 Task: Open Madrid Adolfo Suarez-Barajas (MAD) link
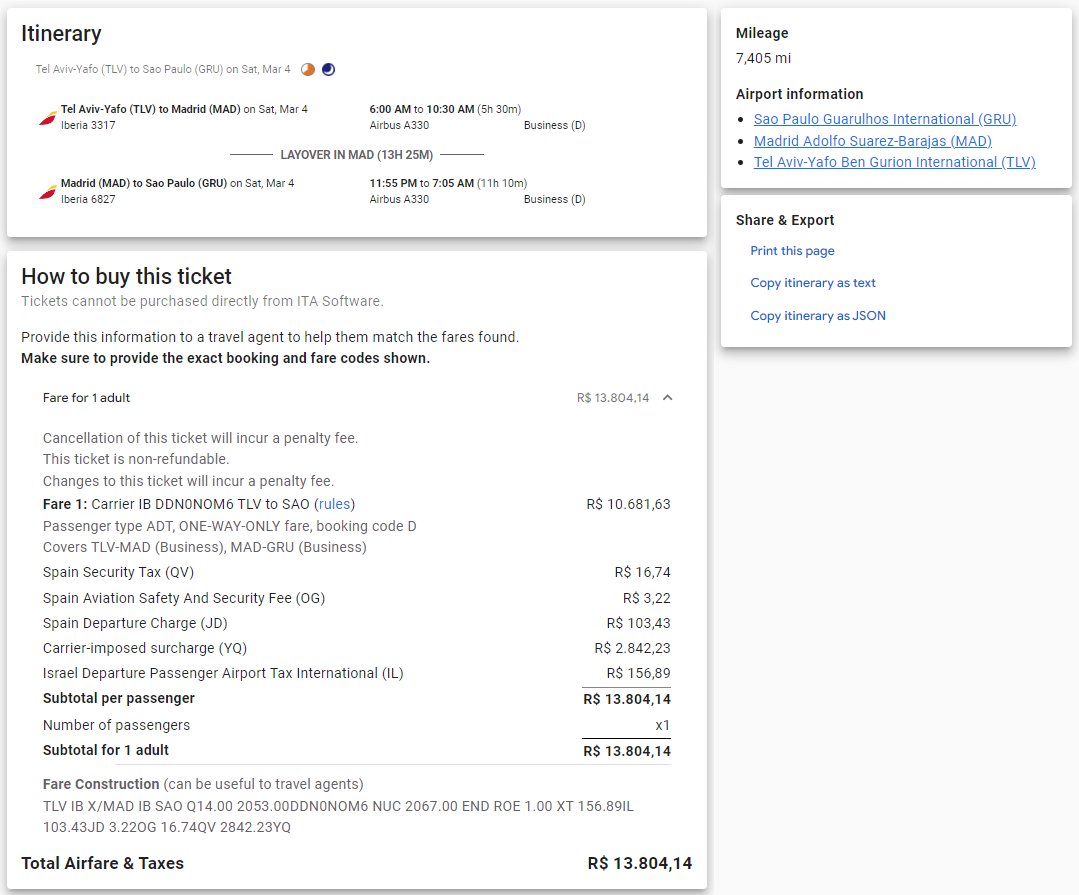pyautogui.click(x=872, y=141)
